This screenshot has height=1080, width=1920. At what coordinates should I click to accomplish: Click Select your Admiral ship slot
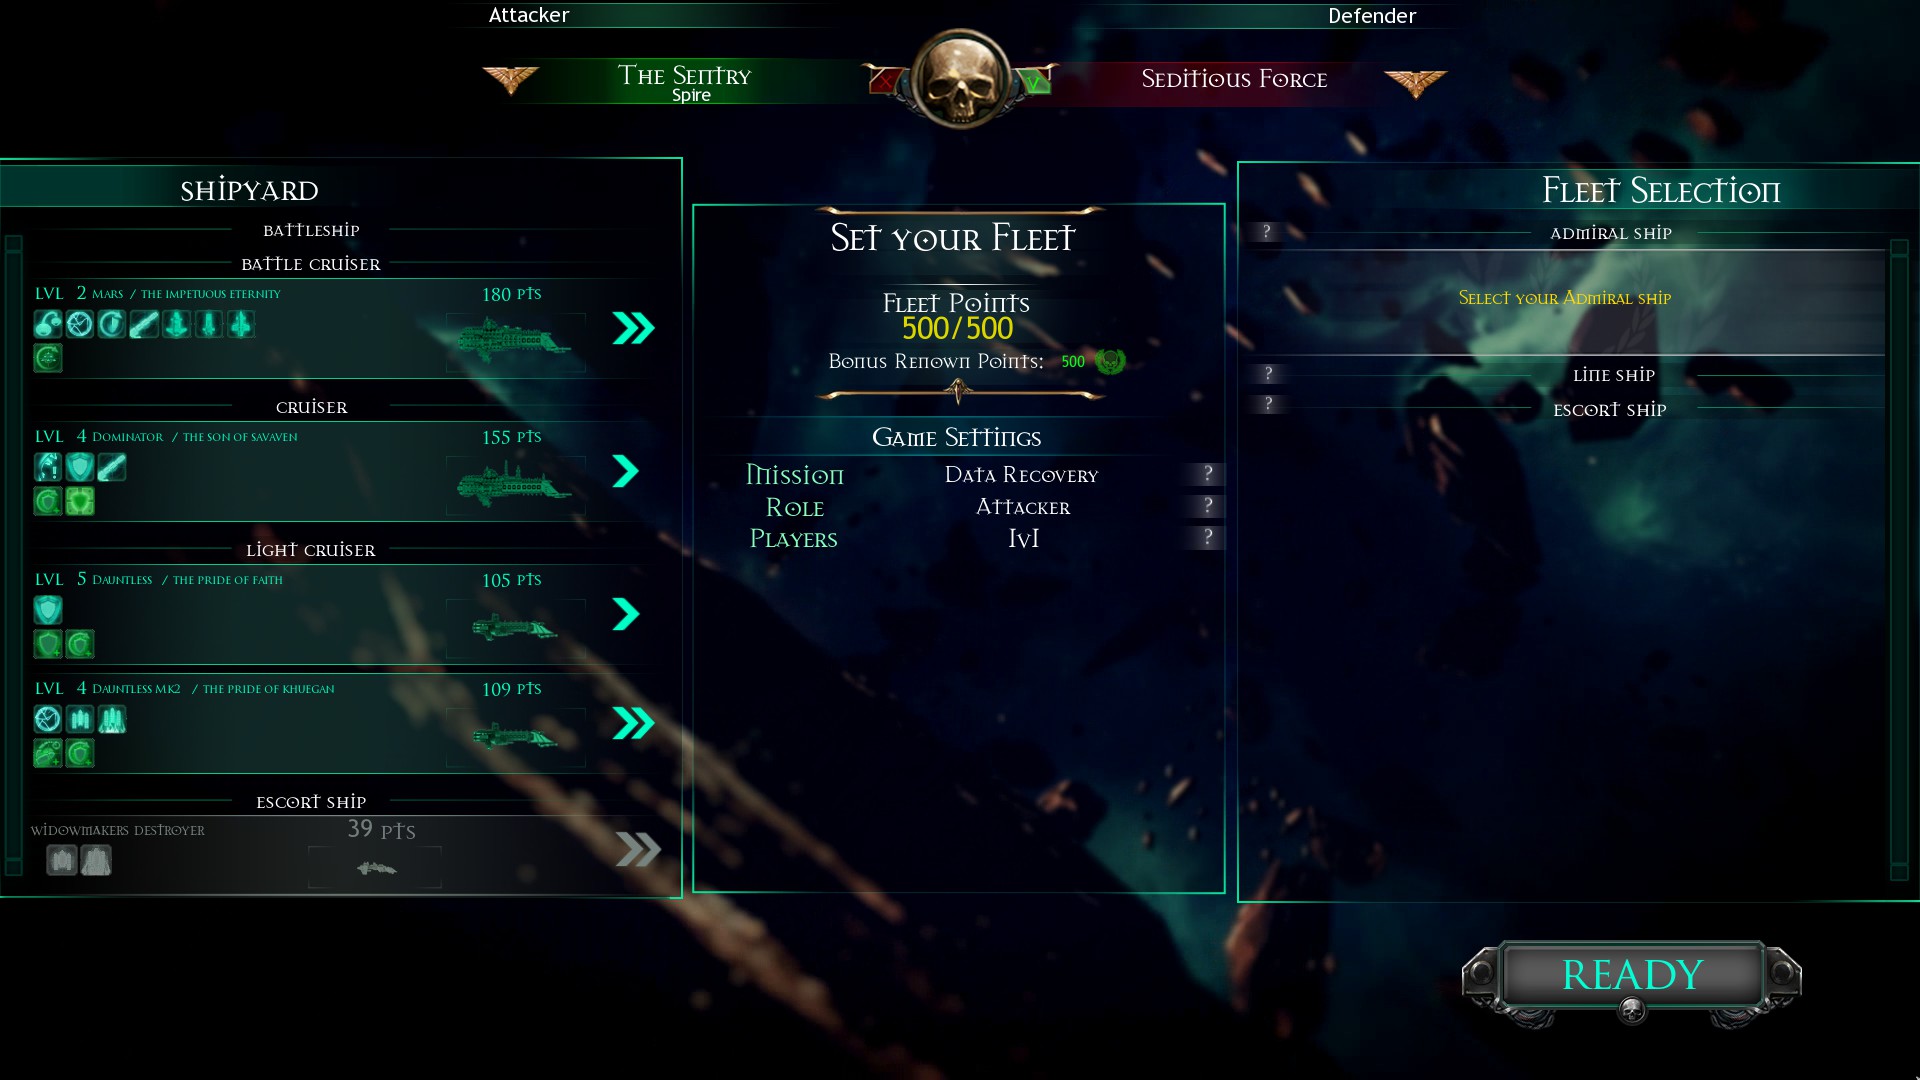[1565, 298]
